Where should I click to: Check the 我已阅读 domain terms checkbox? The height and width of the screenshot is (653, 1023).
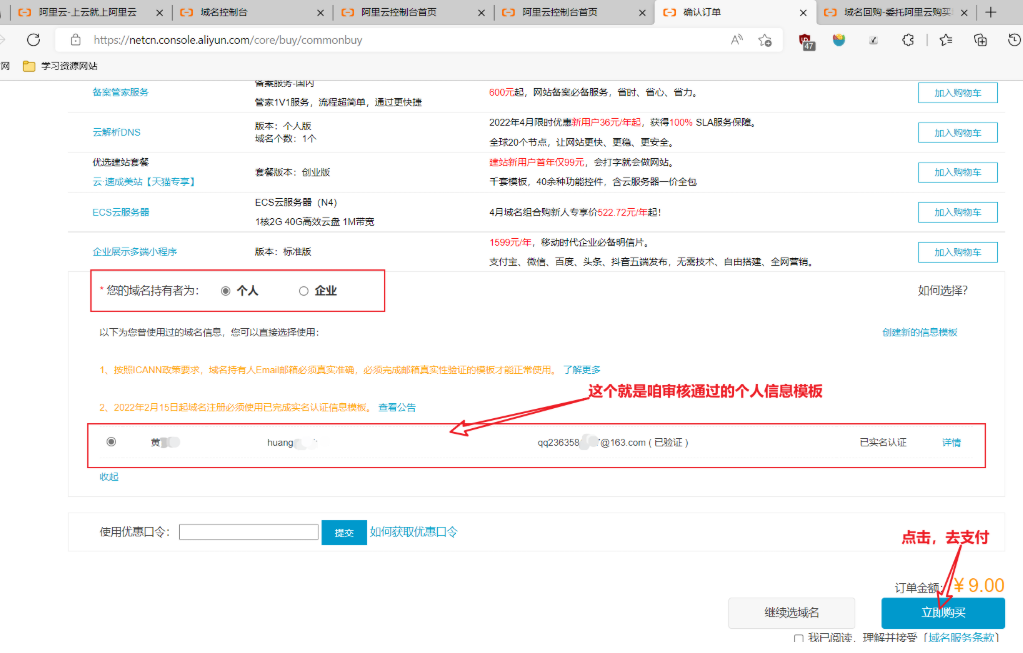[799, 639]
